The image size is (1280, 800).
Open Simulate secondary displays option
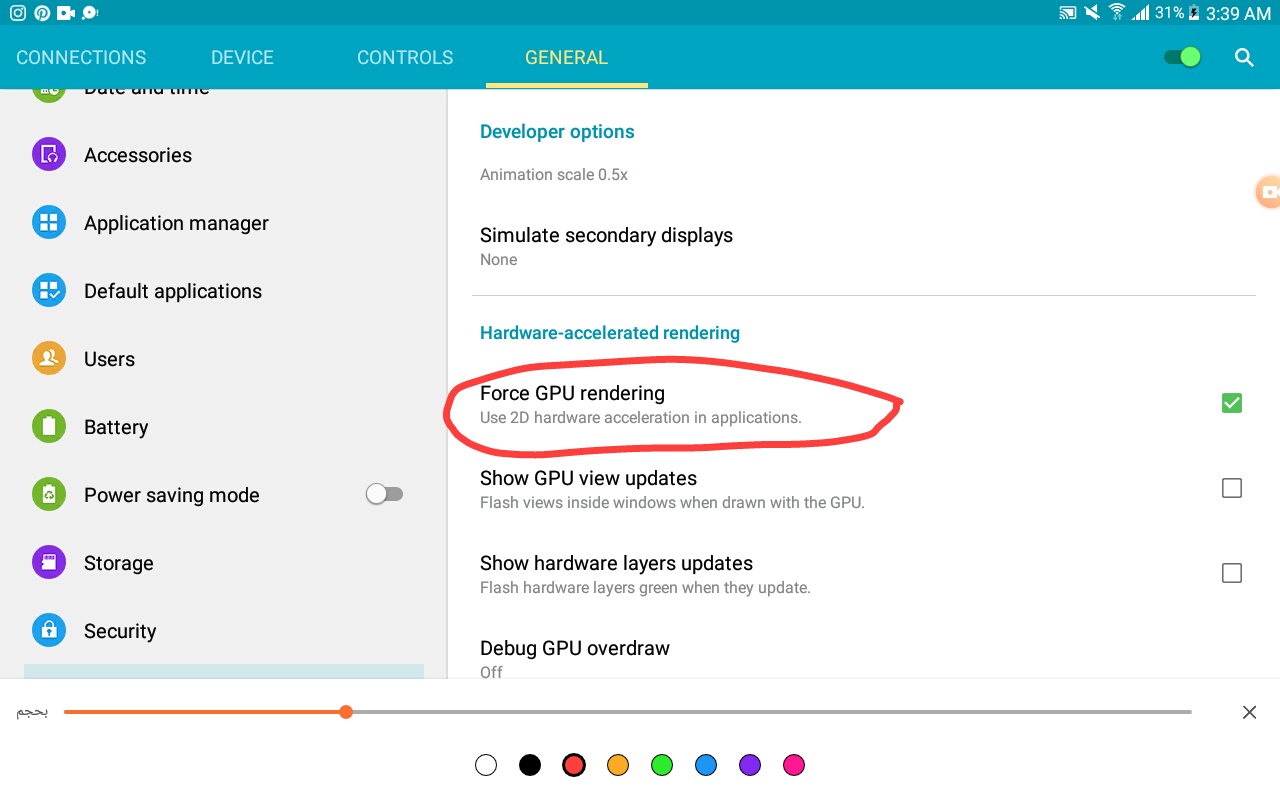pyautogui.click(x=863, y=247)
